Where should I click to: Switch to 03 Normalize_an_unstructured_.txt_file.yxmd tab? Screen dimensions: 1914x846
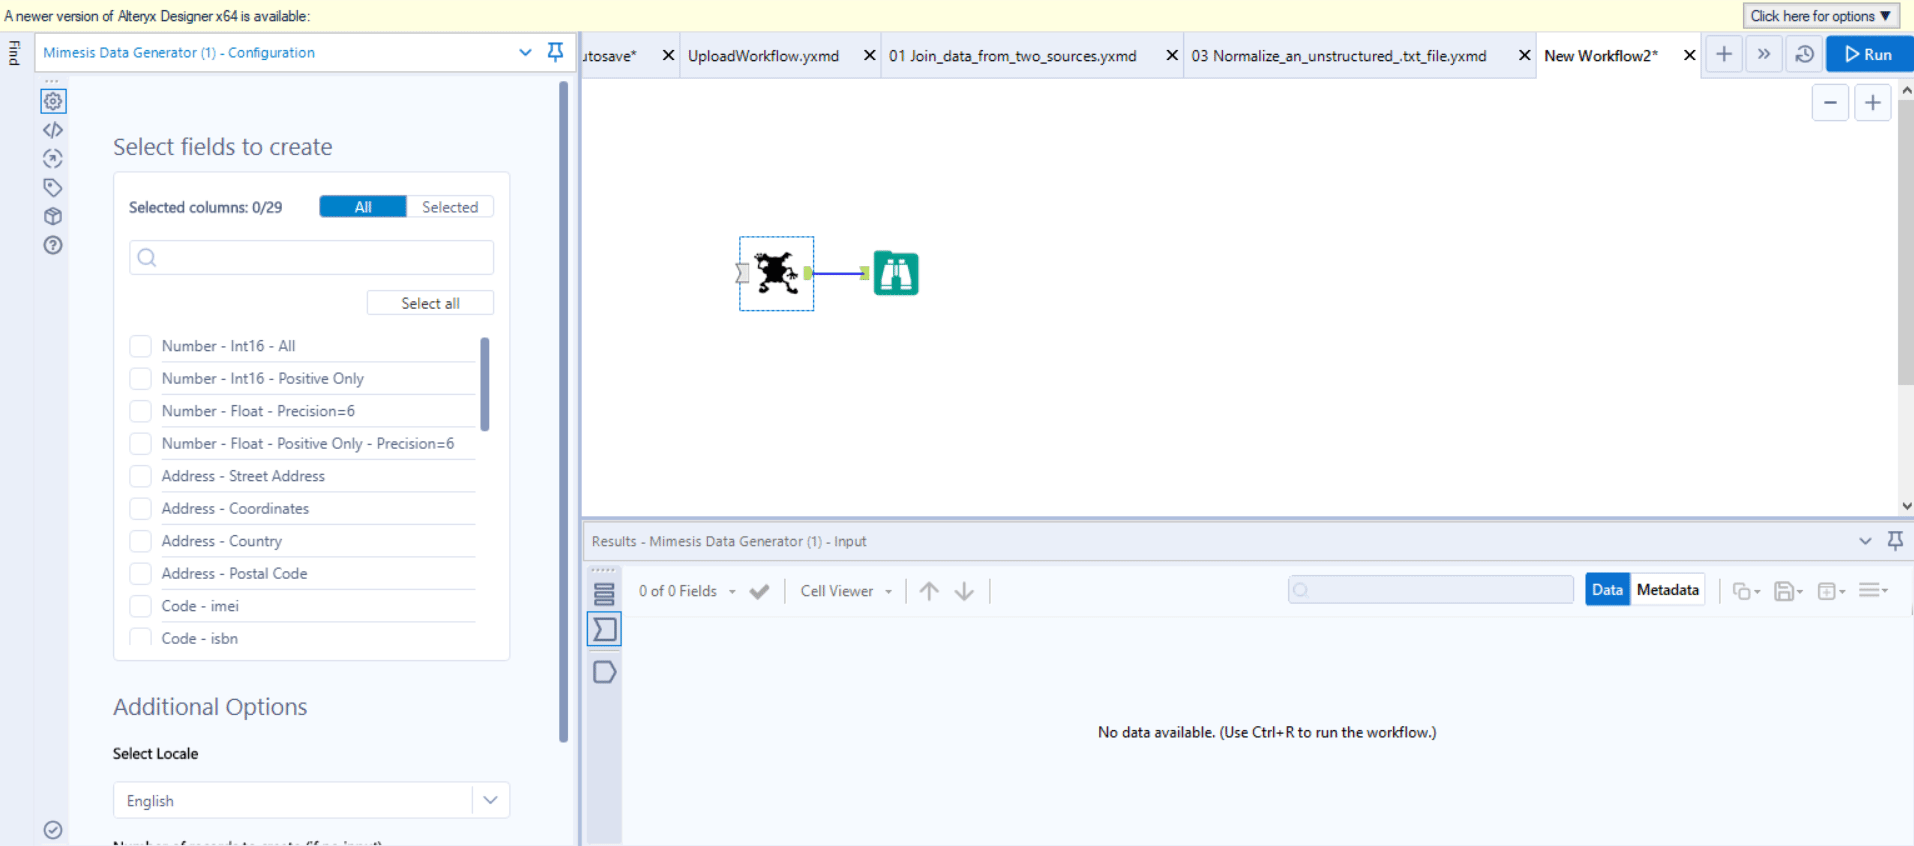pos(1339,56)
